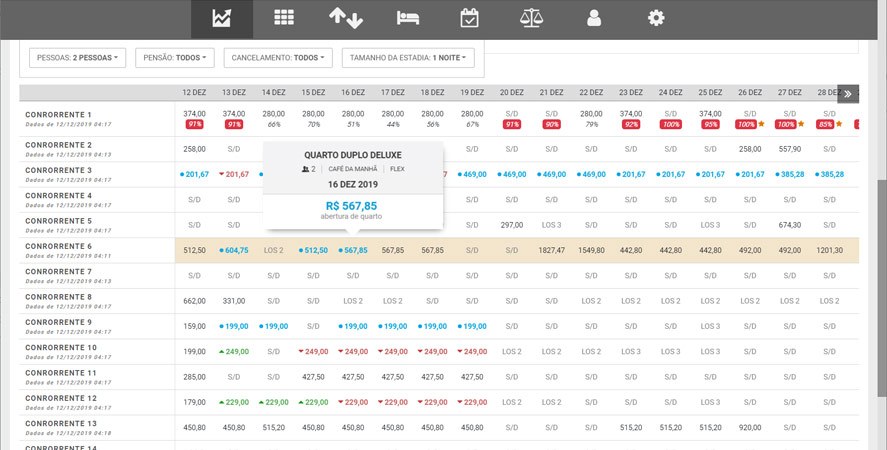Click Conrorrente 10's green 249,00 price
This screenshot has height=450, width=887.
click(233, 352)
